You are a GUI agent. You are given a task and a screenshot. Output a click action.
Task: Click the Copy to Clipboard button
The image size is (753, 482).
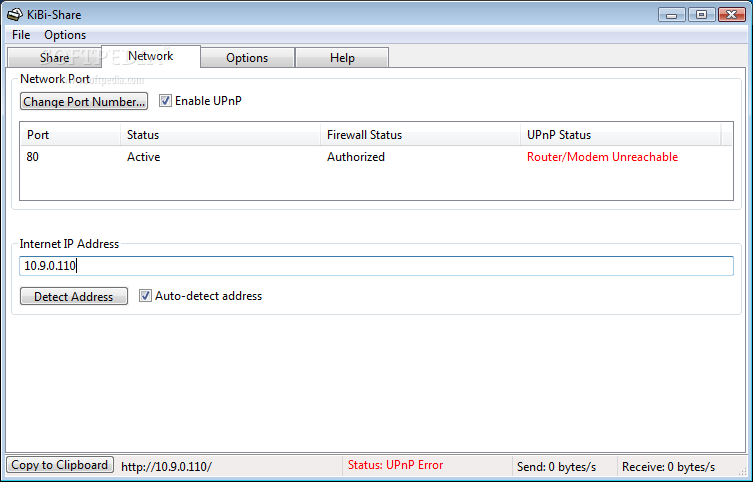click(60, 465)
